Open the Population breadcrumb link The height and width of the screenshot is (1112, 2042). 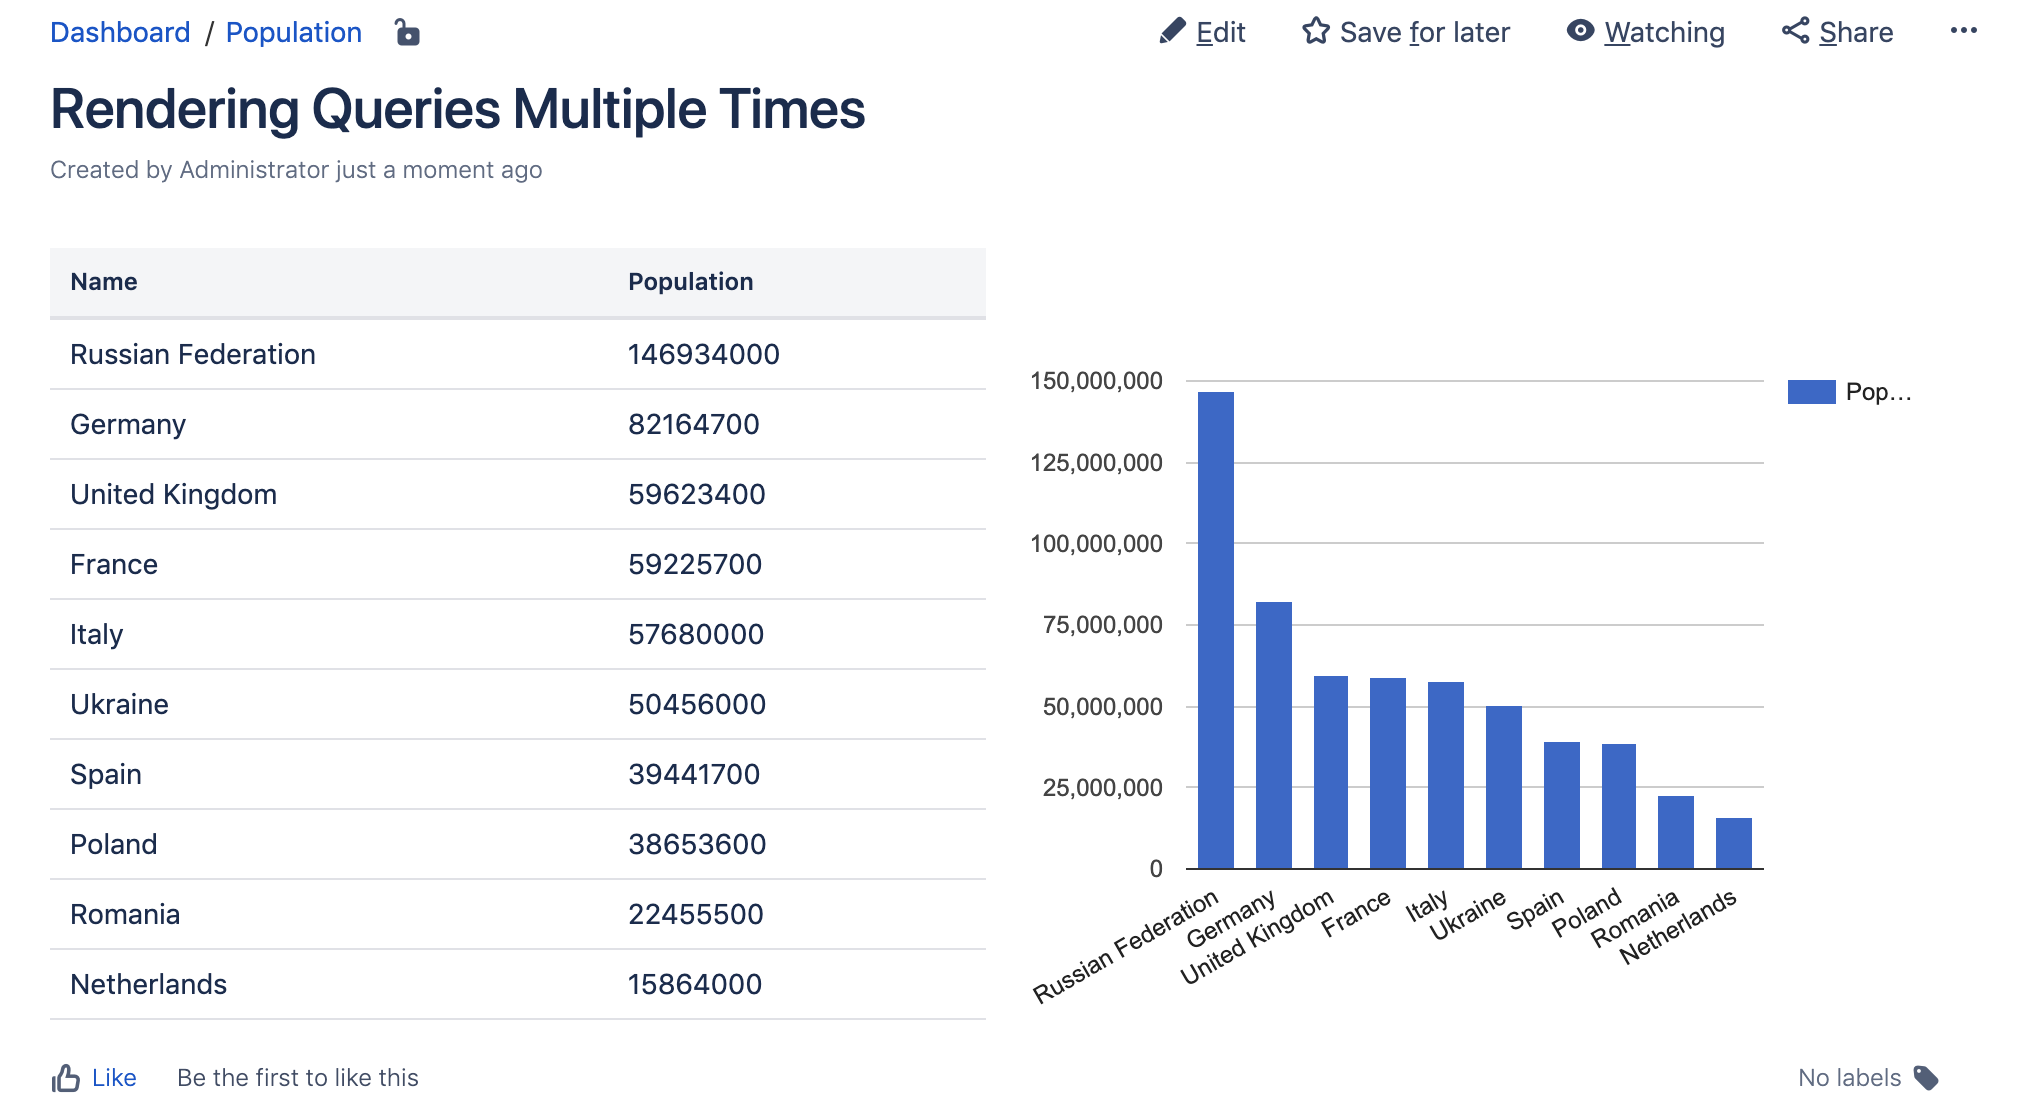(x=294, y=33)
